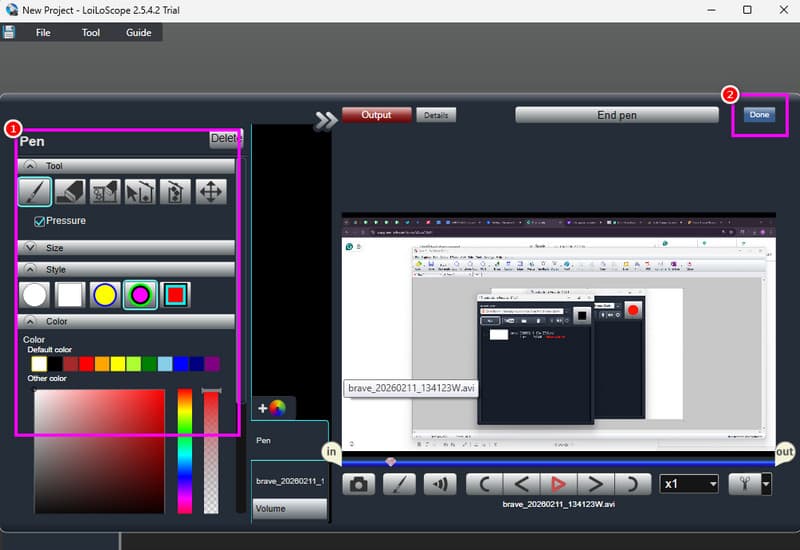This screenshot has width=800, height=550.
Task: Open the File menu
Action: pyautogui.click(x=43, y=32)
